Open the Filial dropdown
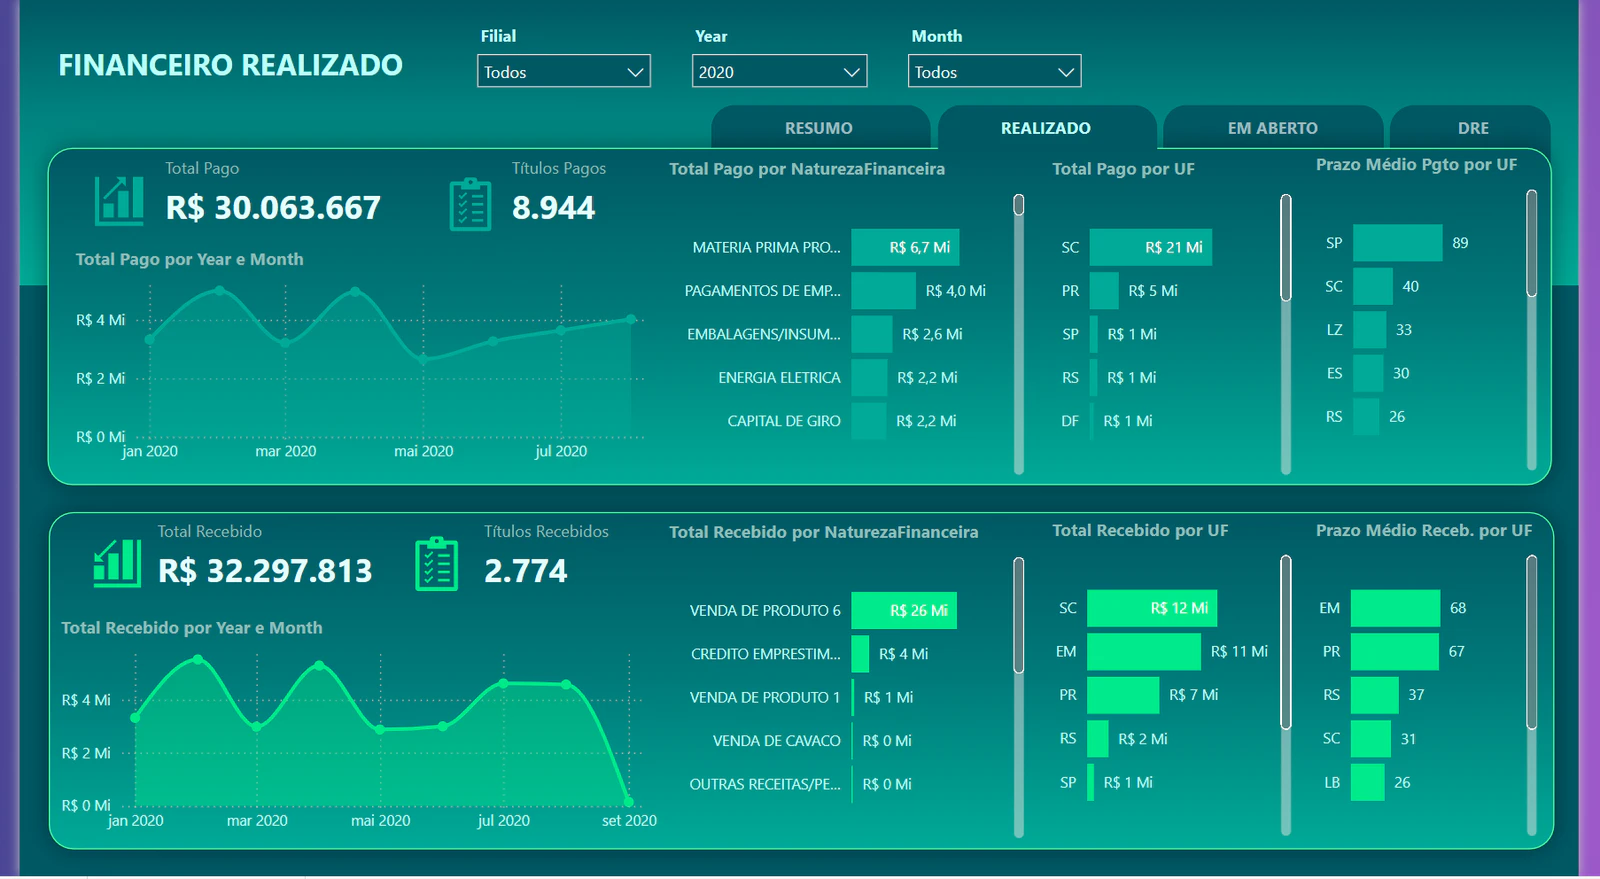Viewport: 1600px width, 879px height. click(564, 71)
